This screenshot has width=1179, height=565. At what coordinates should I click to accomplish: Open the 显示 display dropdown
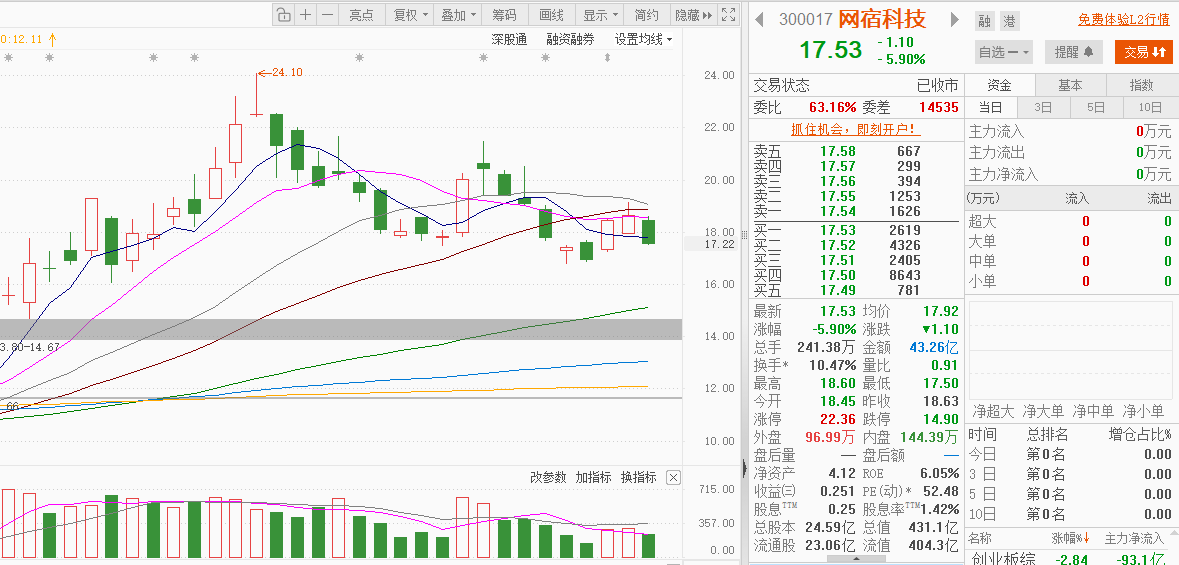(600, 14)
